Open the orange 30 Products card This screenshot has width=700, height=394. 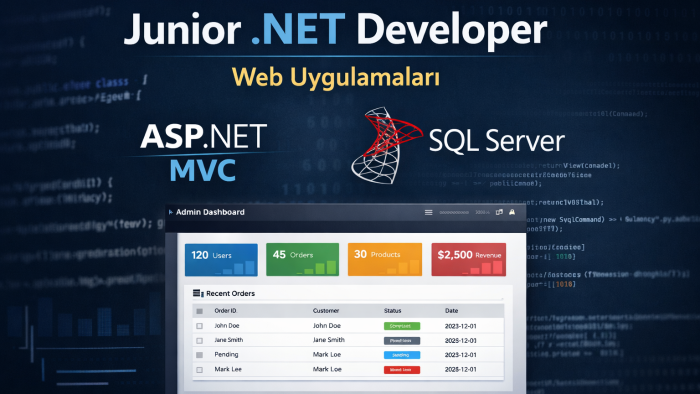coord(385,259)
